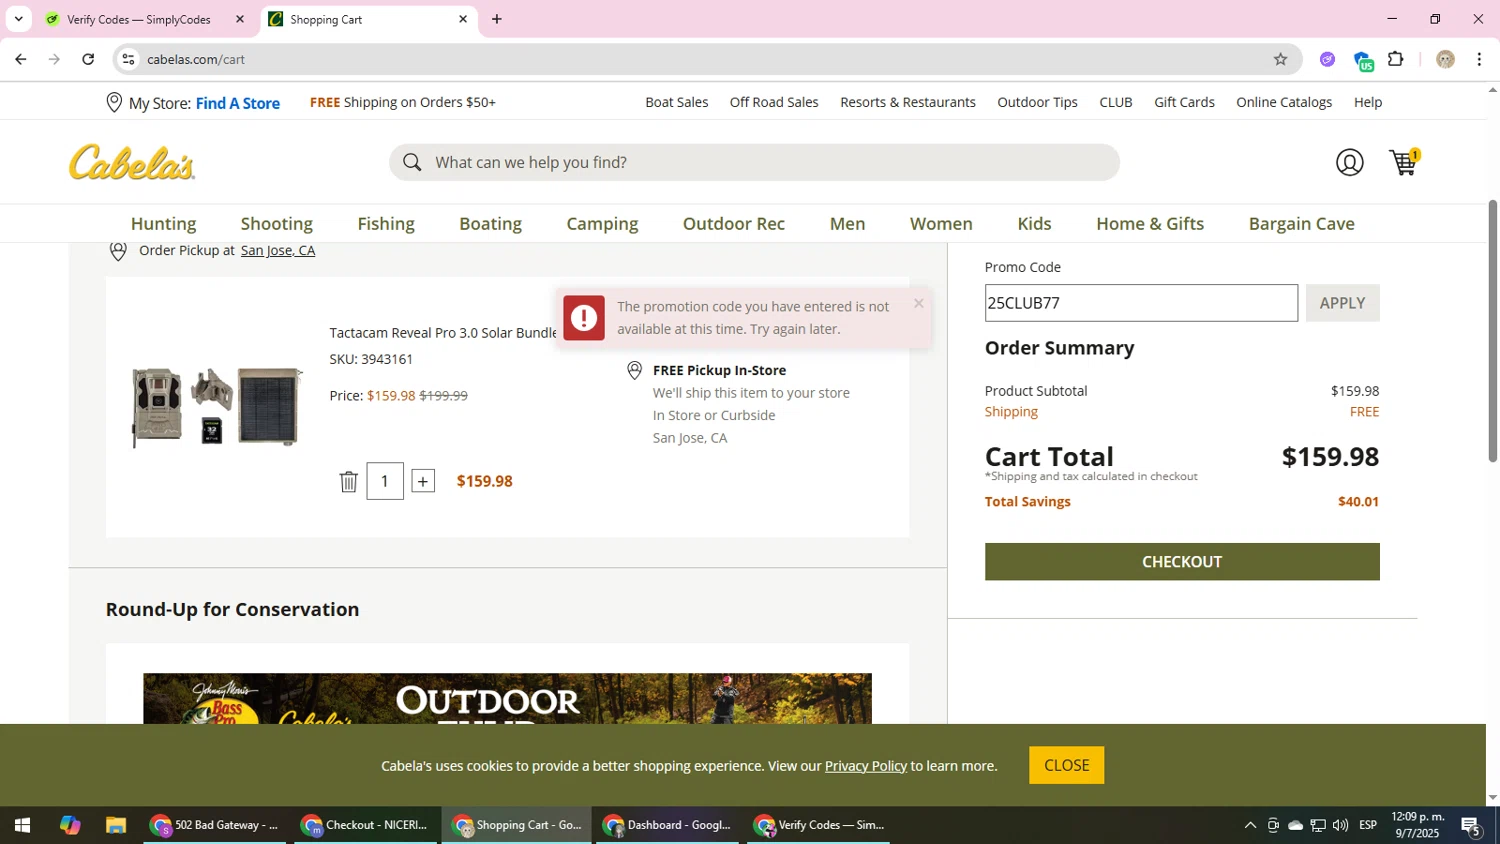Open the volume control in tray
The height and width of the screenshot is (844, 1500).
1340,825
